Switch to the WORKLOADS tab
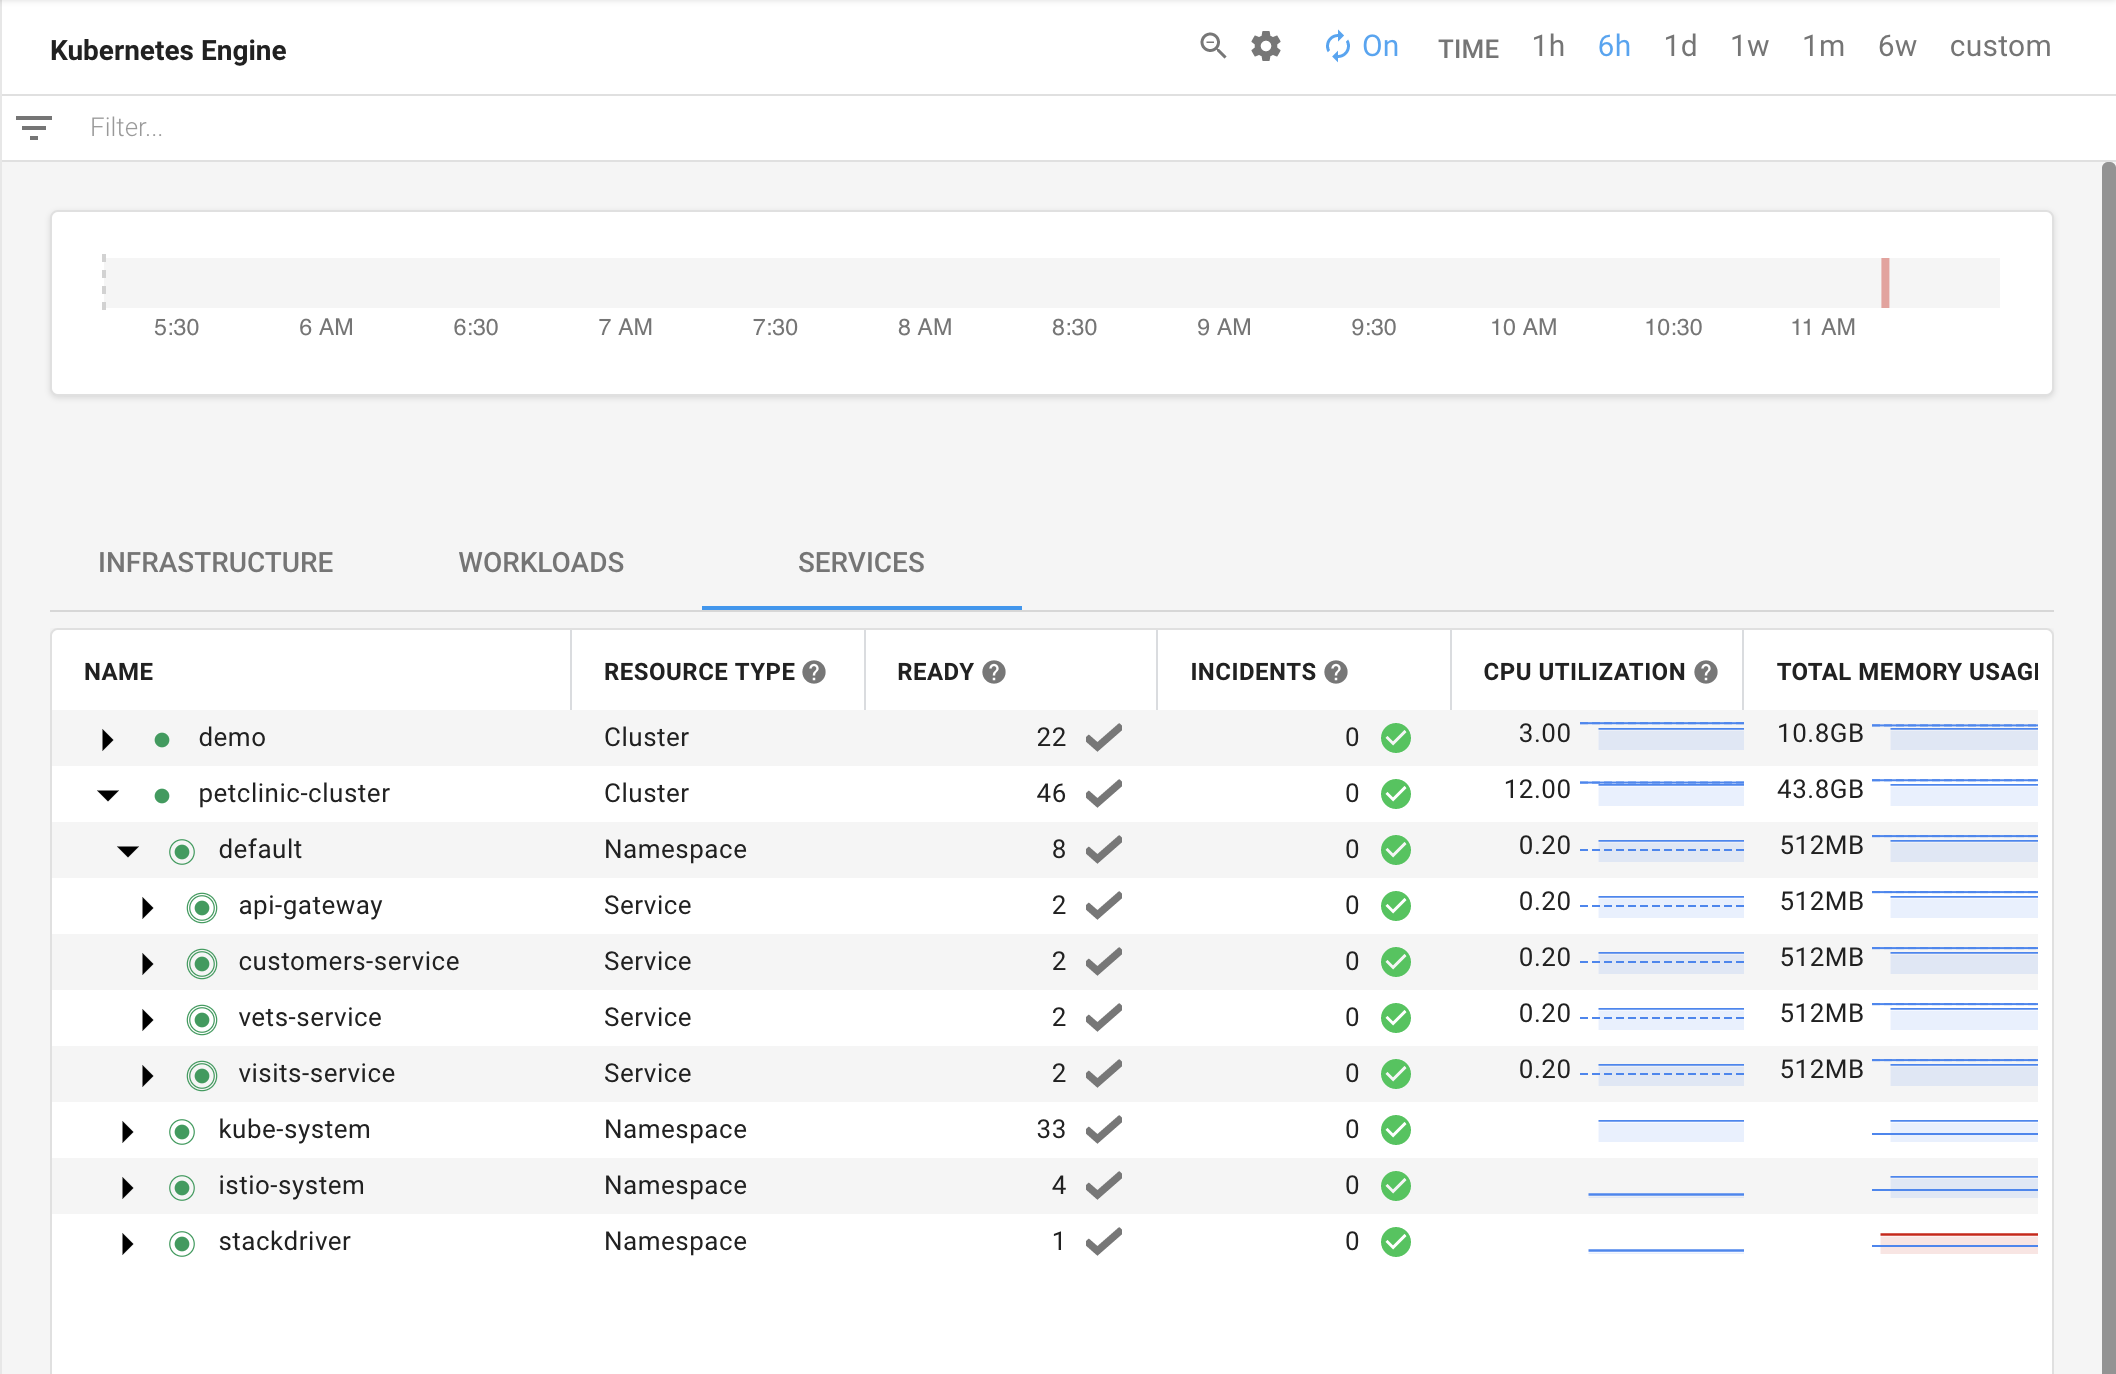The width and height of the screenshot is (2116, 1374). click(540, 561)
